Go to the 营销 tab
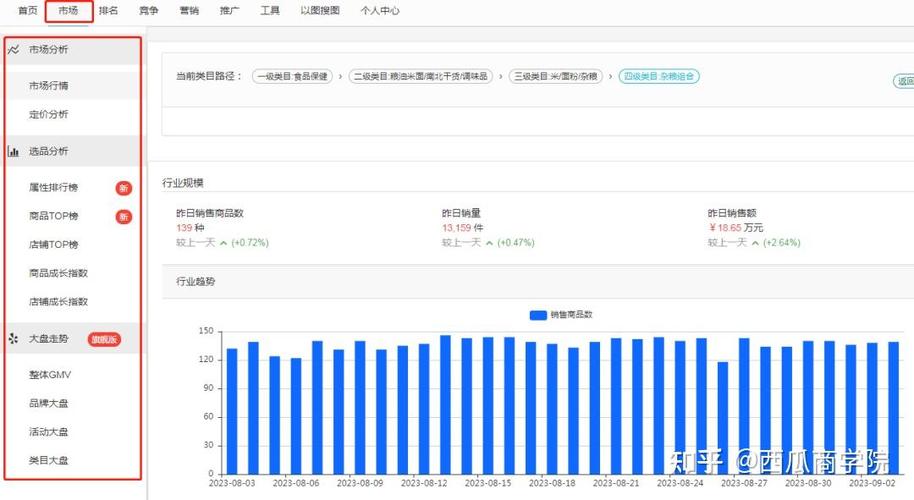The image size is (914, 500). click(x=189, y=10)
